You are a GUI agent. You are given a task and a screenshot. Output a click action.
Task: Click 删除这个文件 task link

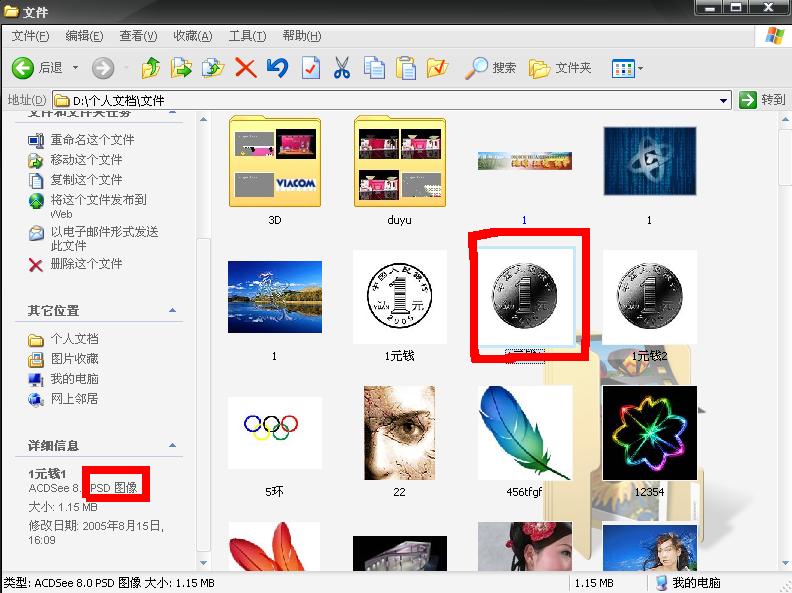[x=75, y=264]
